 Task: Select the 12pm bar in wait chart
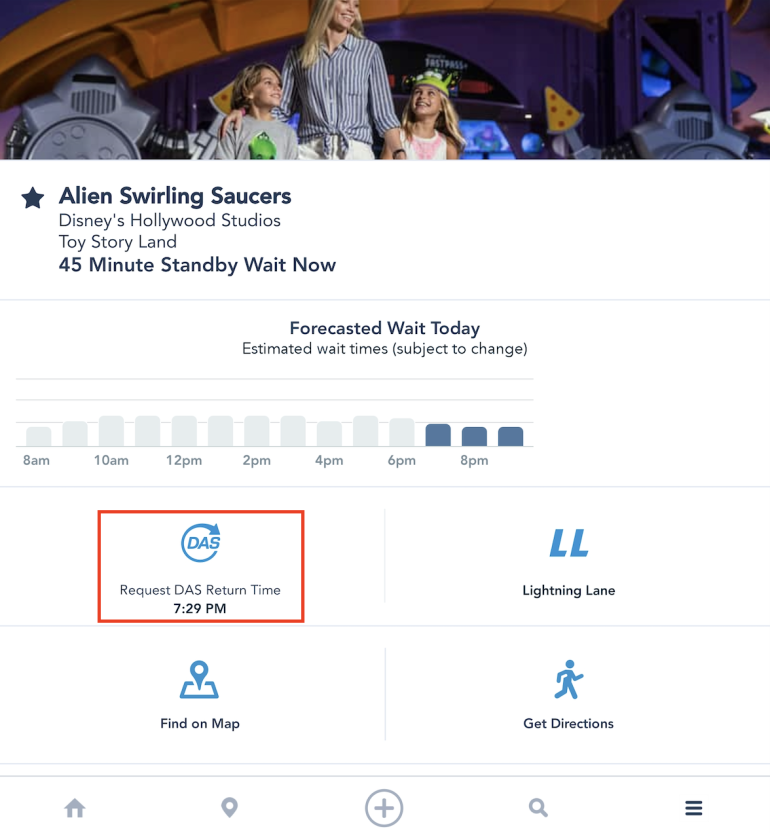[x=184, y=431]
